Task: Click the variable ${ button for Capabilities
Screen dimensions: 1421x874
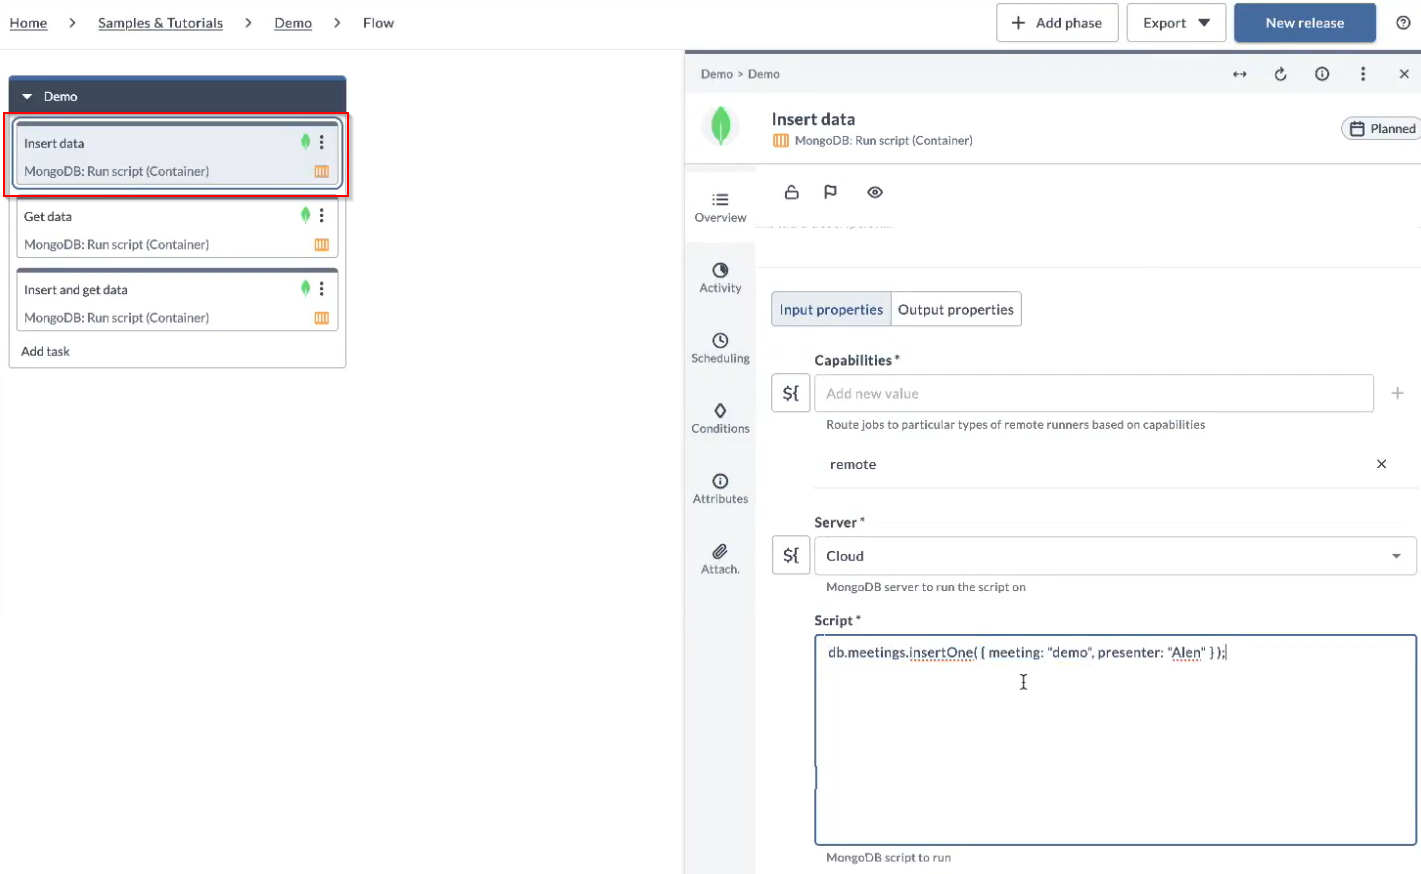Action: (790, 393)
